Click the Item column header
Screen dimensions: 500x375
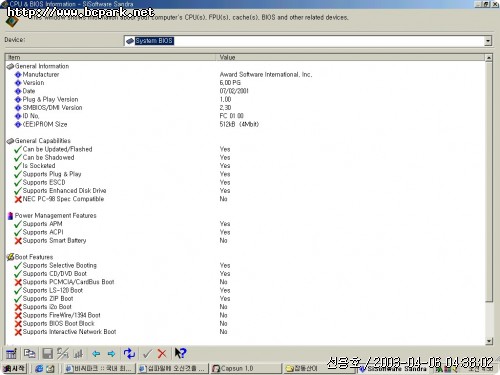(x=111, y=57)
